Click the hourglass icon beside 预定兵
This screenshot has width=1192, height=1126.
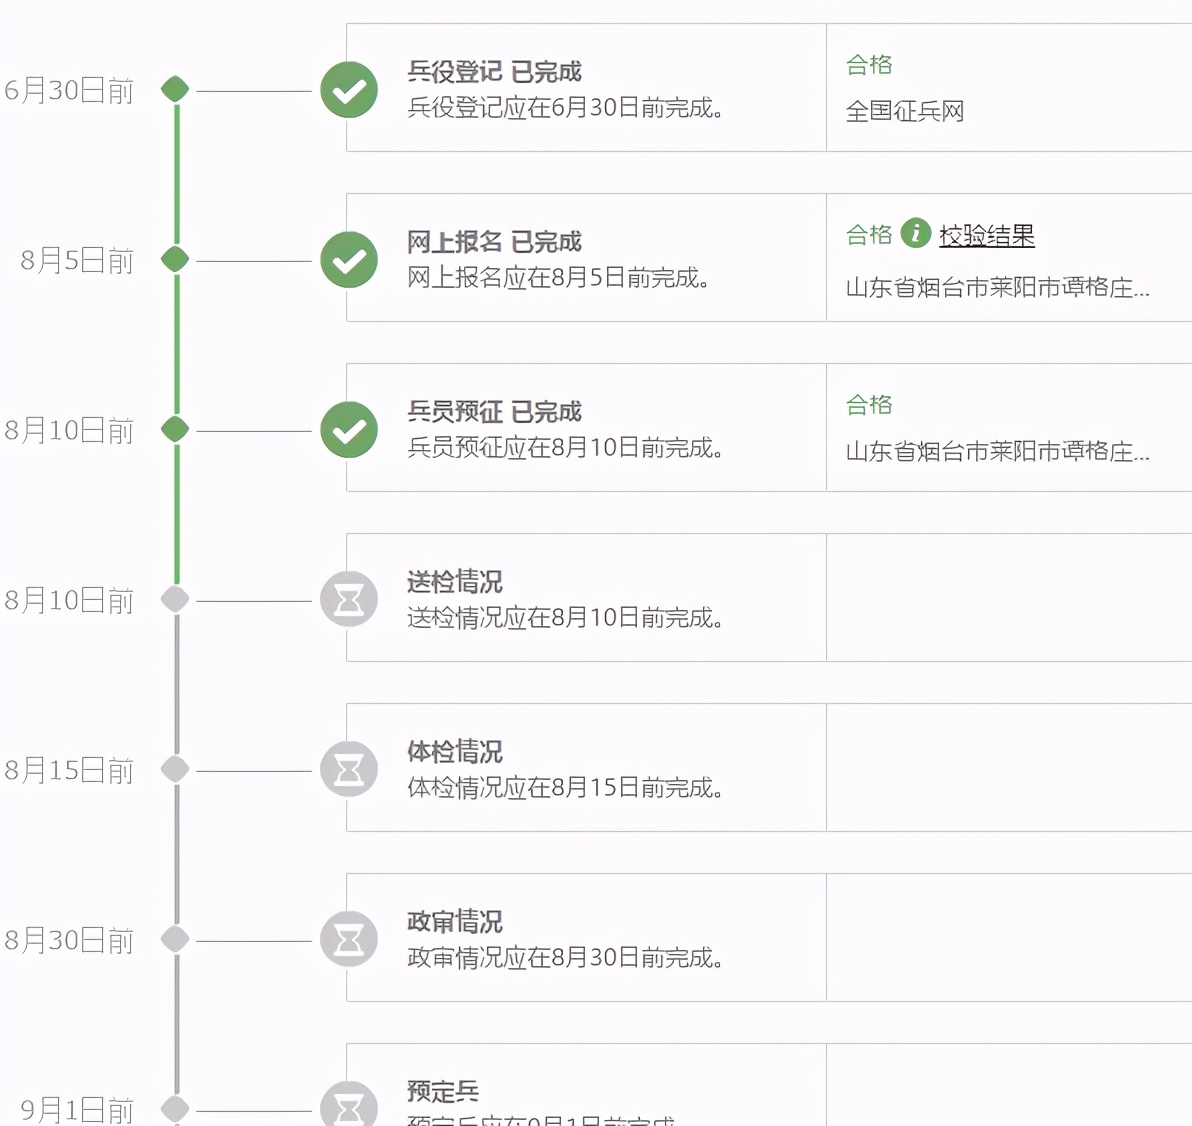coord(349,1107)
